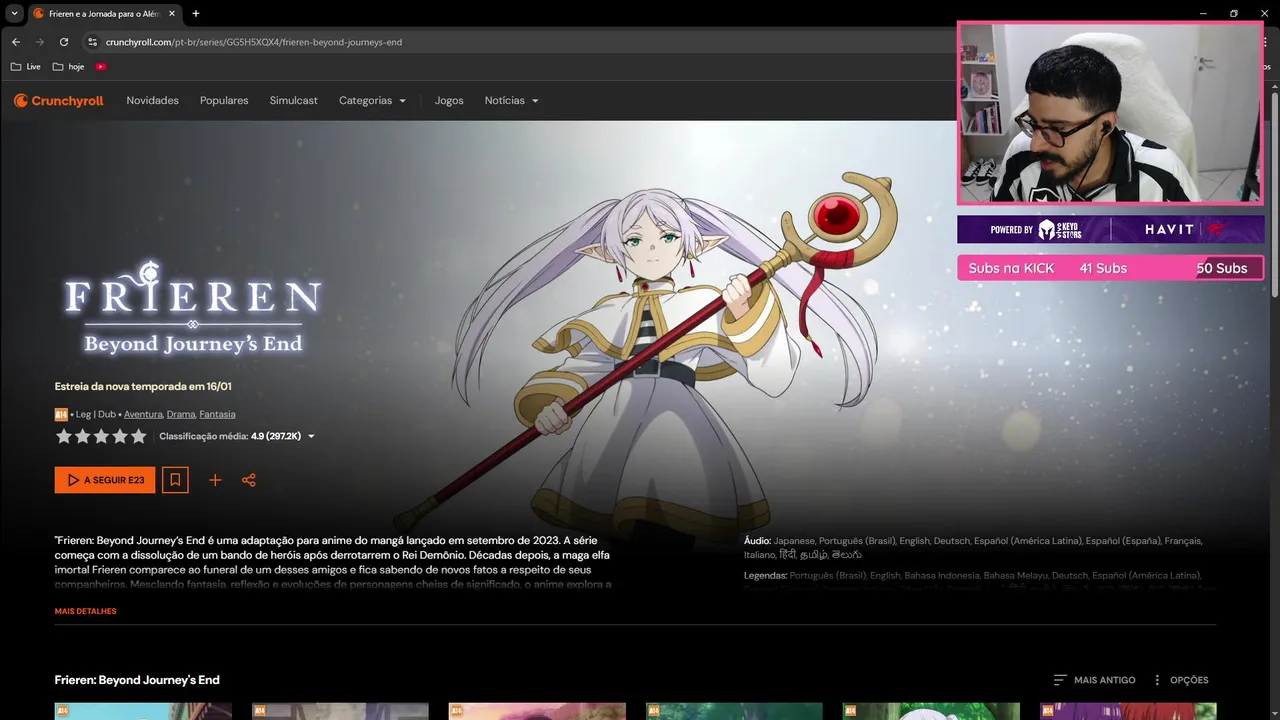Open the hoje bookmarks folder
Viewport: 1280px width, 720px height.
tap(69, 67)
